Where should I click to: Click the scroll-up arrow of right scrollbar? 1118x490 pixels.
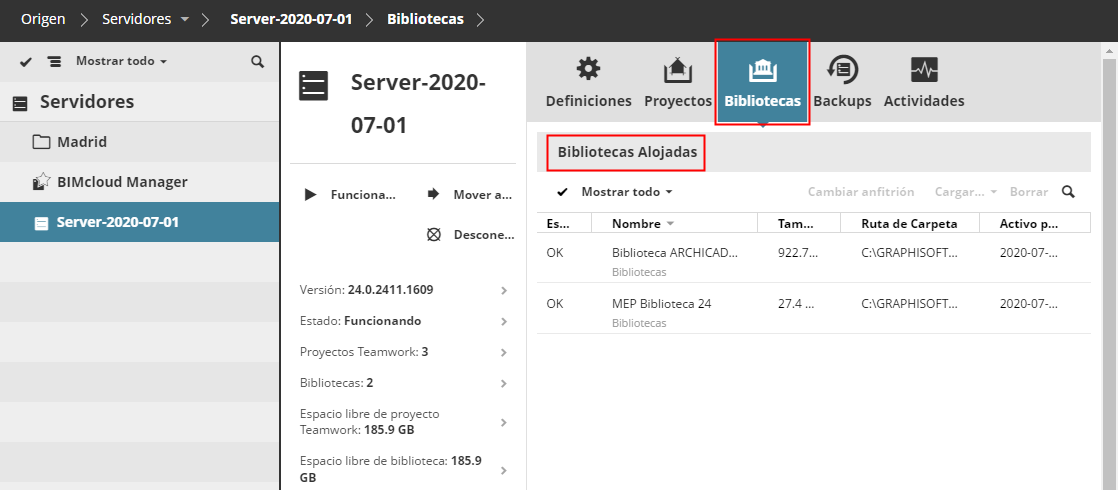(1109, 51)
